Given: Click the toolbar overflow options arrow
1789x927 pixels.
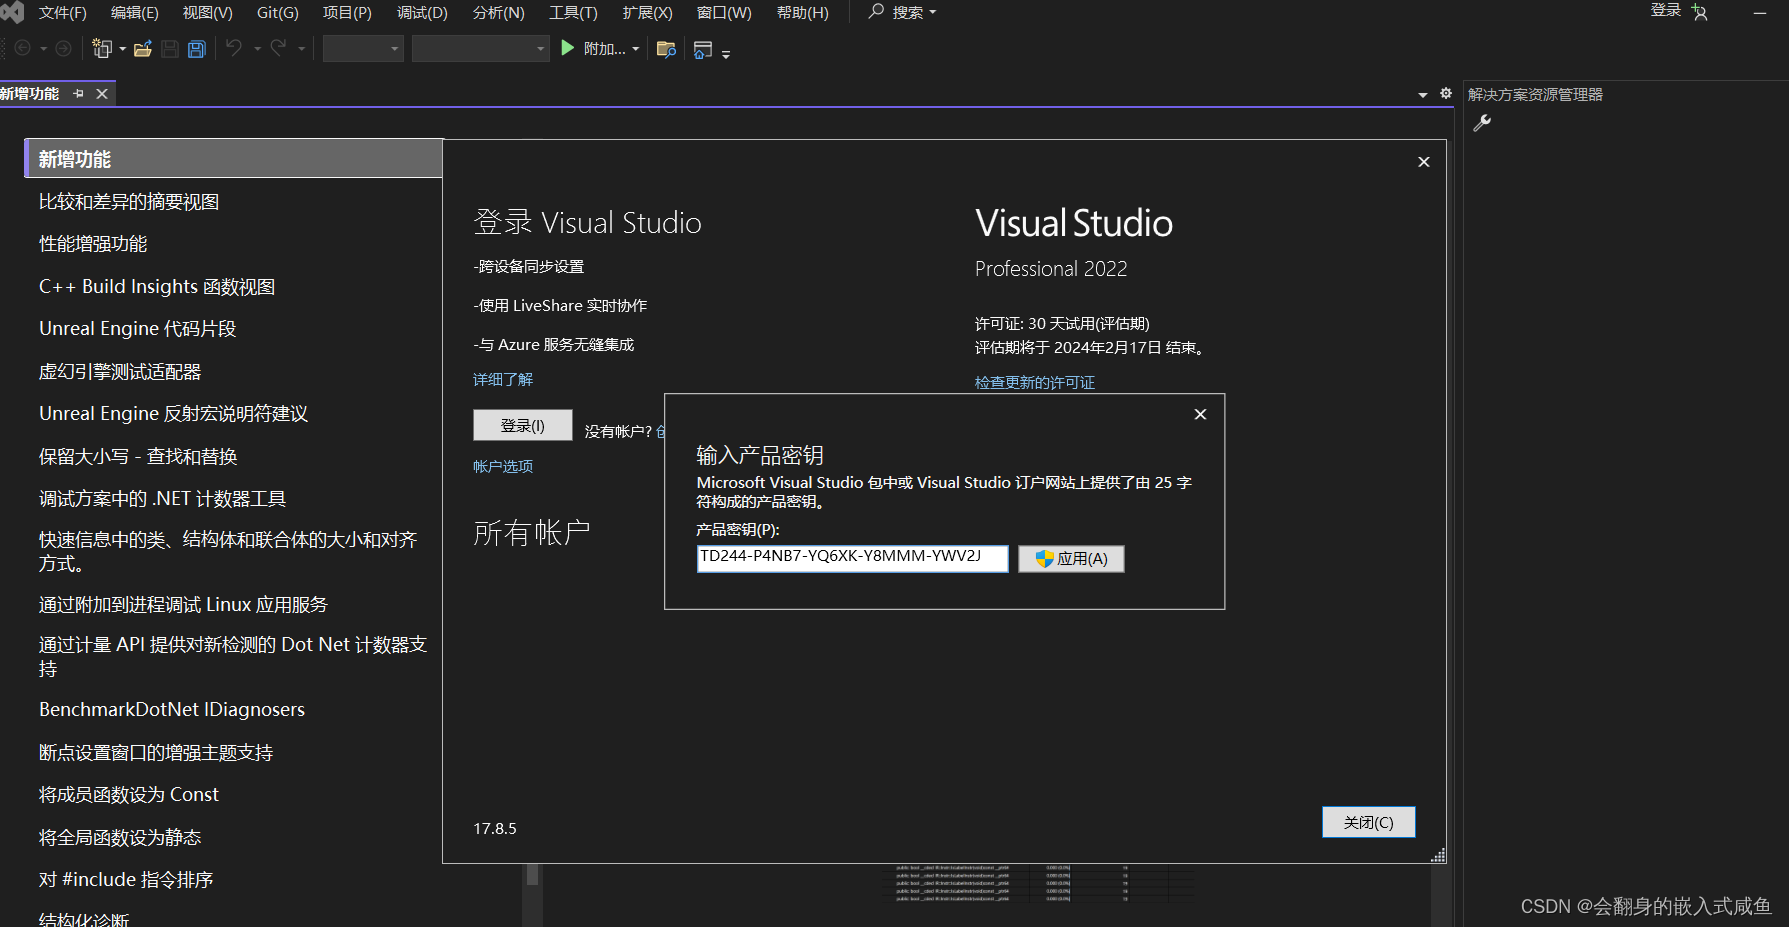Looking at the screenshot, I should [x=726, y=54].
